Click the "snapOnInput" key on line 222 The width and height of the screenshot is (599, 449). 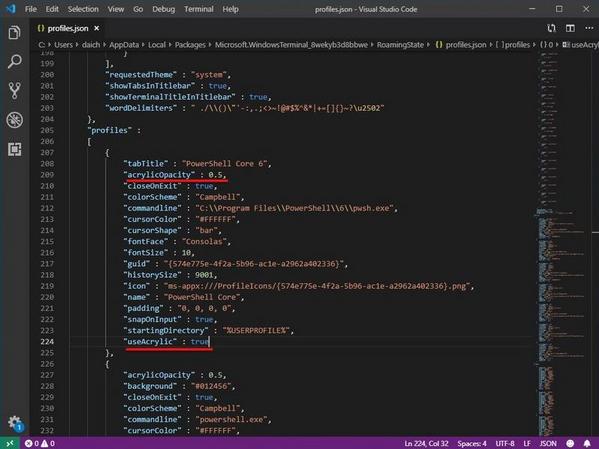tap(152, 319)
